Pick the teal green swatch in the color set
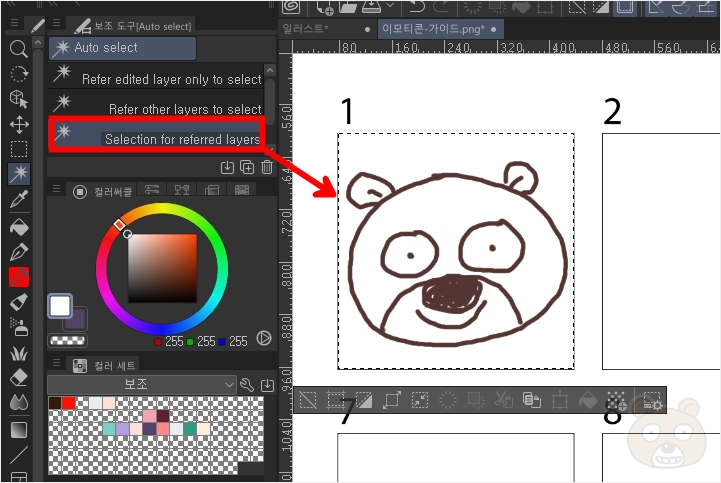The width and height of the screenshot is (721, 483). [x=189, y=429]
